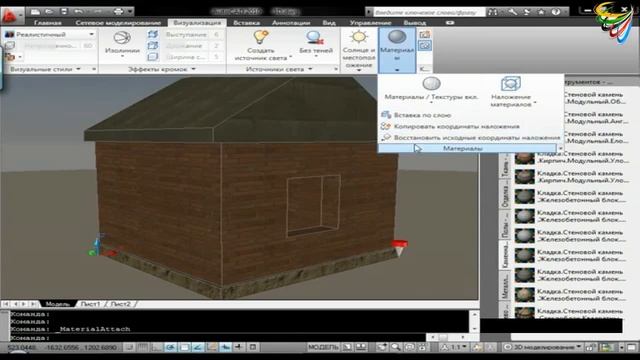Open the Полы vertical tab in tool palette

(505, 226)
